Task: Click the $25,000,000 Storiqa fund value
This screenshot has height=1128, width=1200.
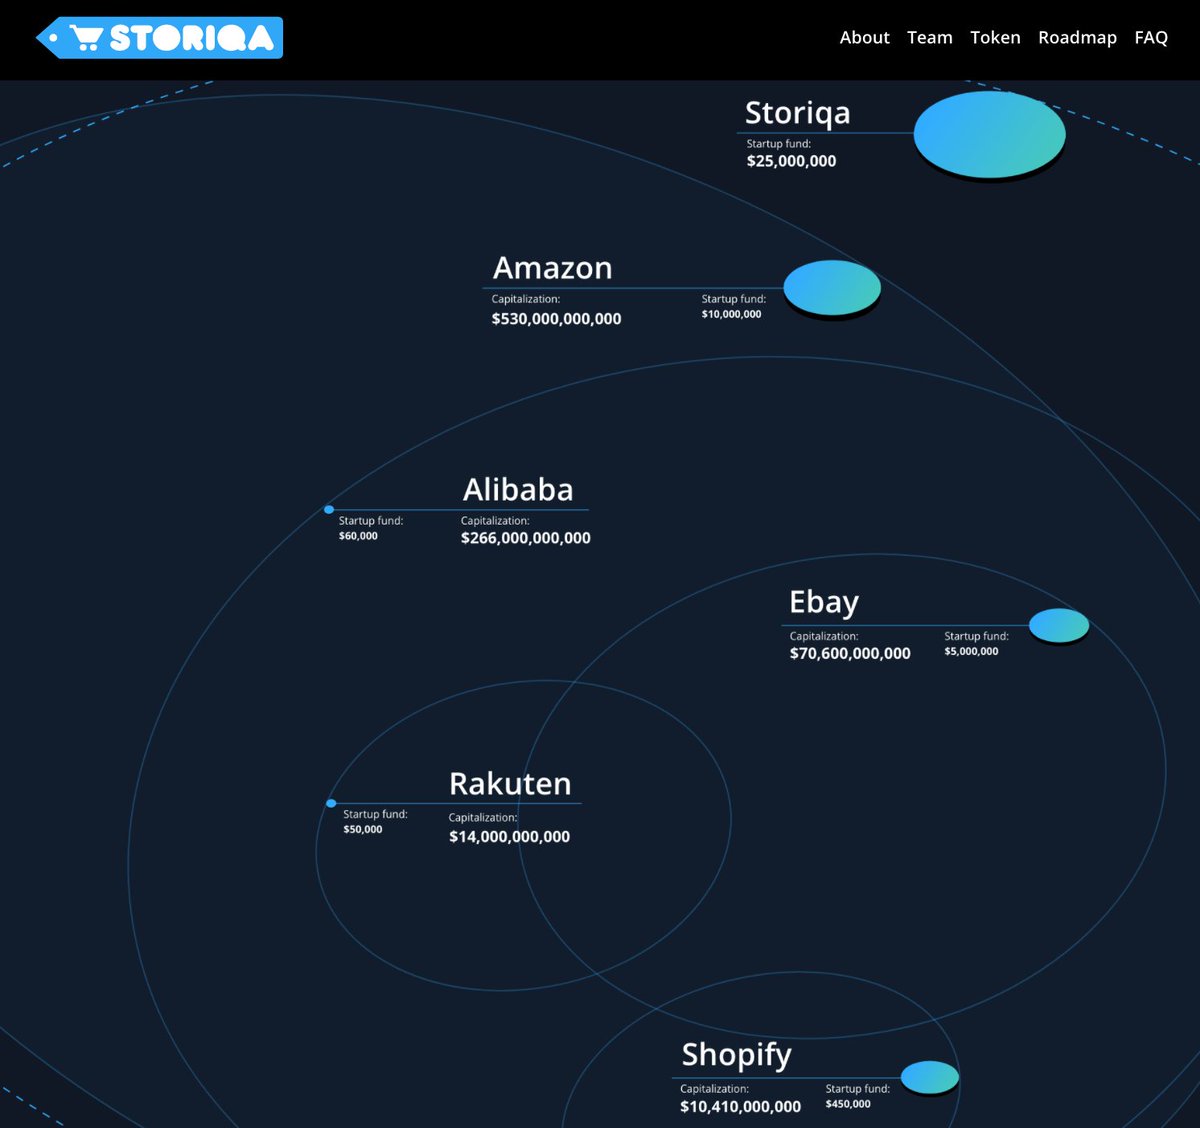Action: (791, 161)
